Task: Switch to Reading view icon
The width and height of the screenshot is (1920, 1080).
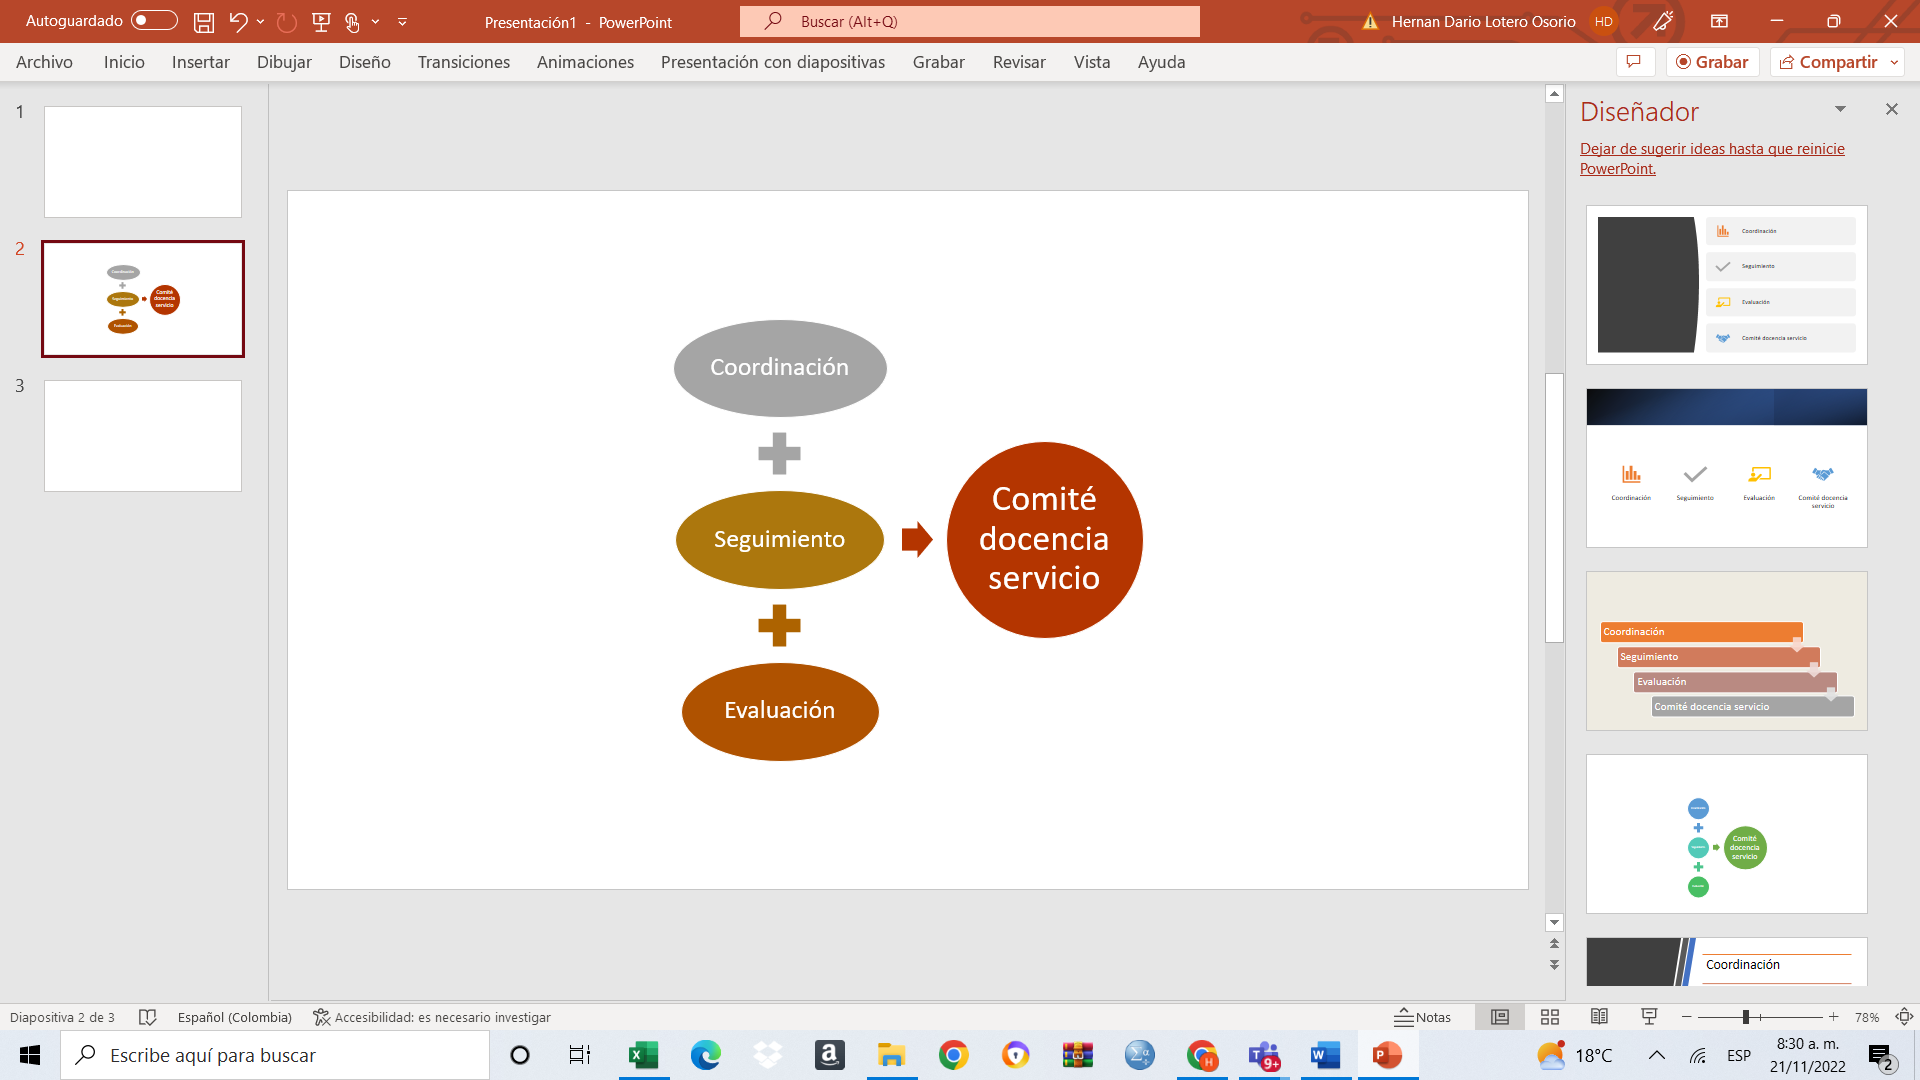Action: tap(1599, 1017)
